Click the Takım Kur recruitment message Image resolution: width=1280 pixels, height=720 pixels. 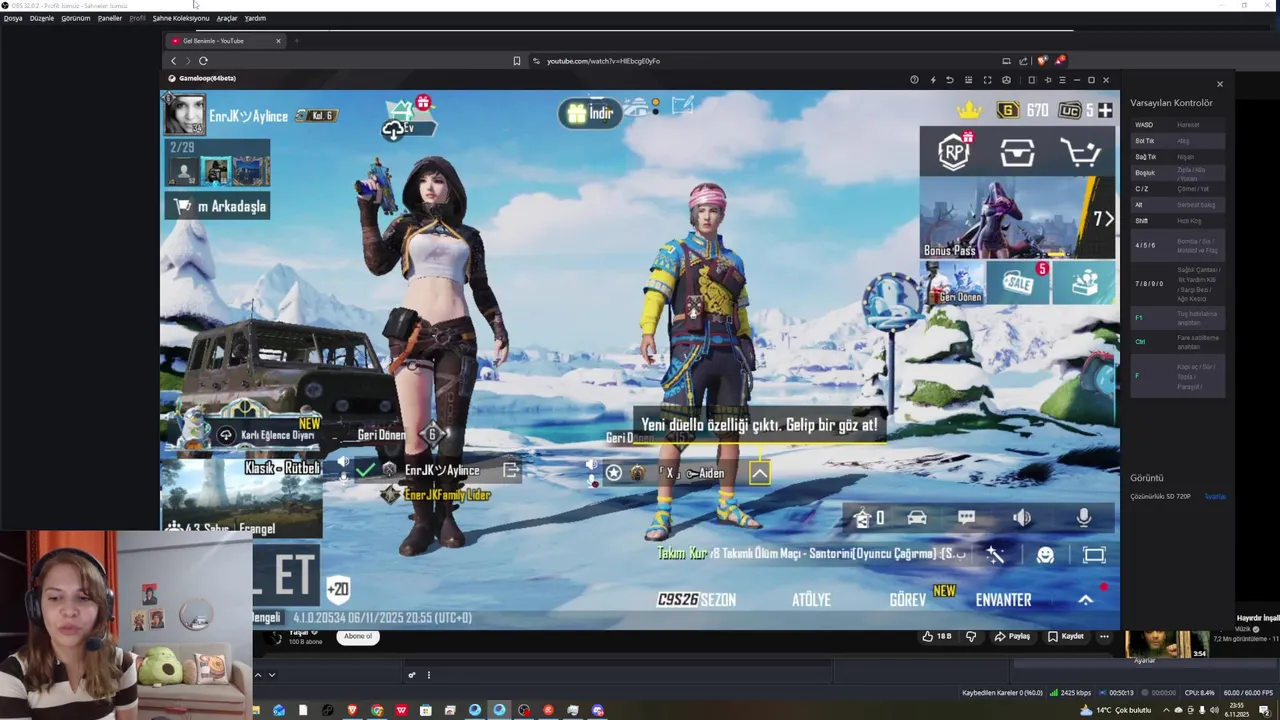(811, 553)
